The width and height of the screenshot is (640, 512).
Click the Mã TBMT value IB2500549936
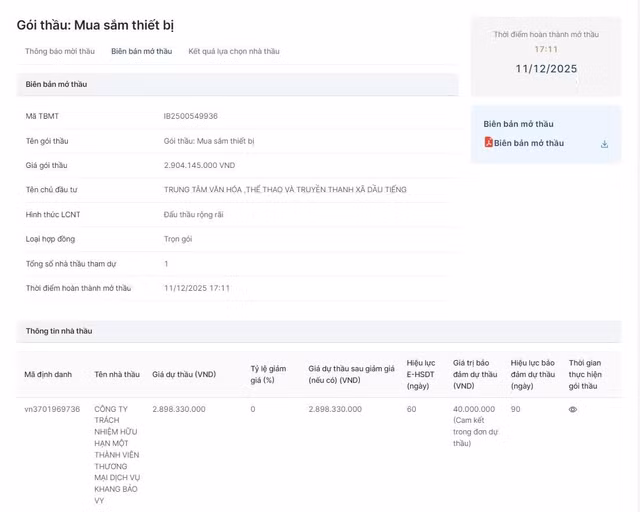[x=191, y=116]
